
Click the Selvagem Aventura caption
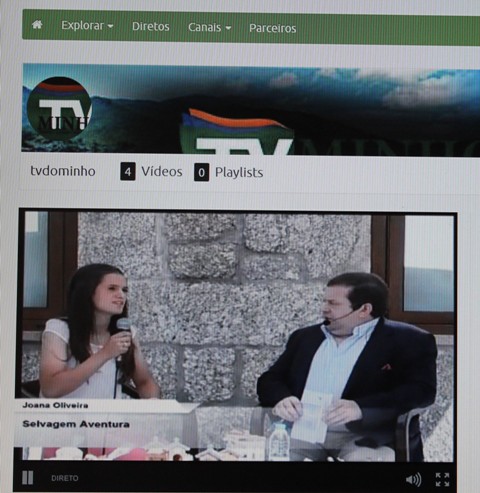pyautogui.click(x=76, y=424)
